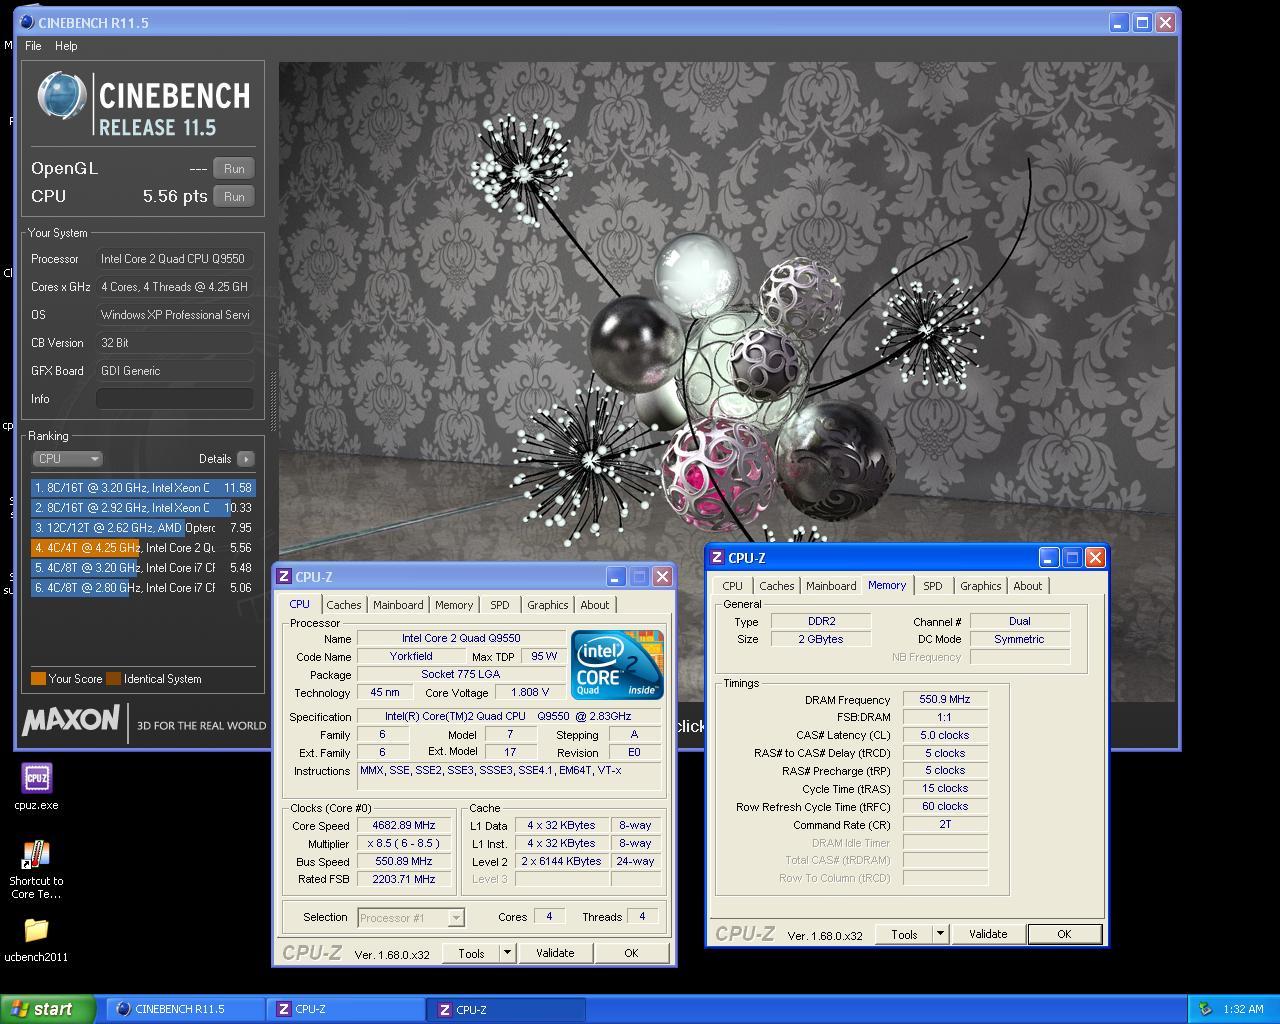Screen dimensions: 1280x1024
Task: Select About tab in CPU-Z Memory window
Action: point(1028,586)
